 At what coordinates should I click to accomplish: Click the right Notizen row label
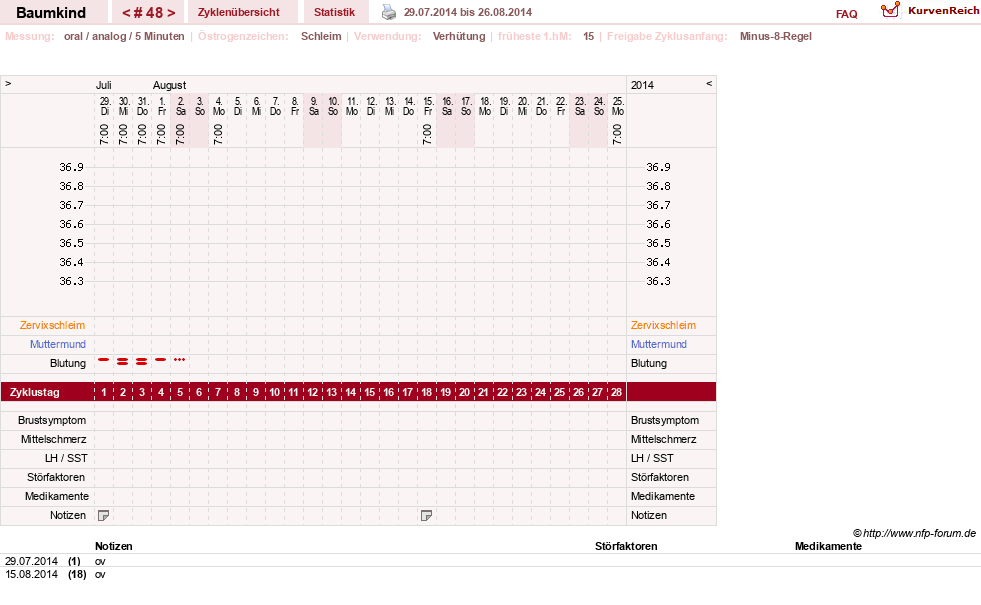pyautogui.click(x=649, y=516)
